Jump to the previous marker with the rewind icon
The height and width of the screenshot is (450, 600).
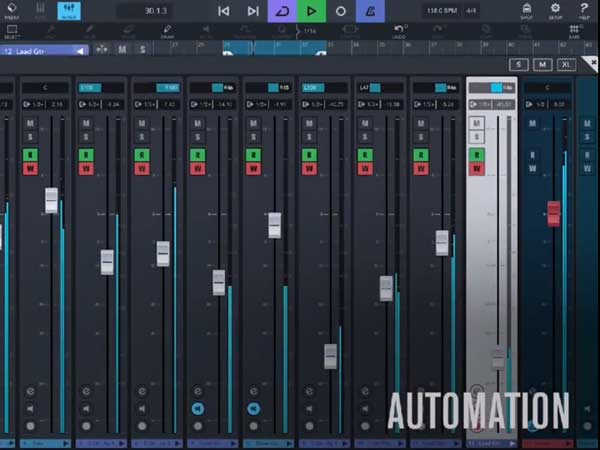pos(223,11)
